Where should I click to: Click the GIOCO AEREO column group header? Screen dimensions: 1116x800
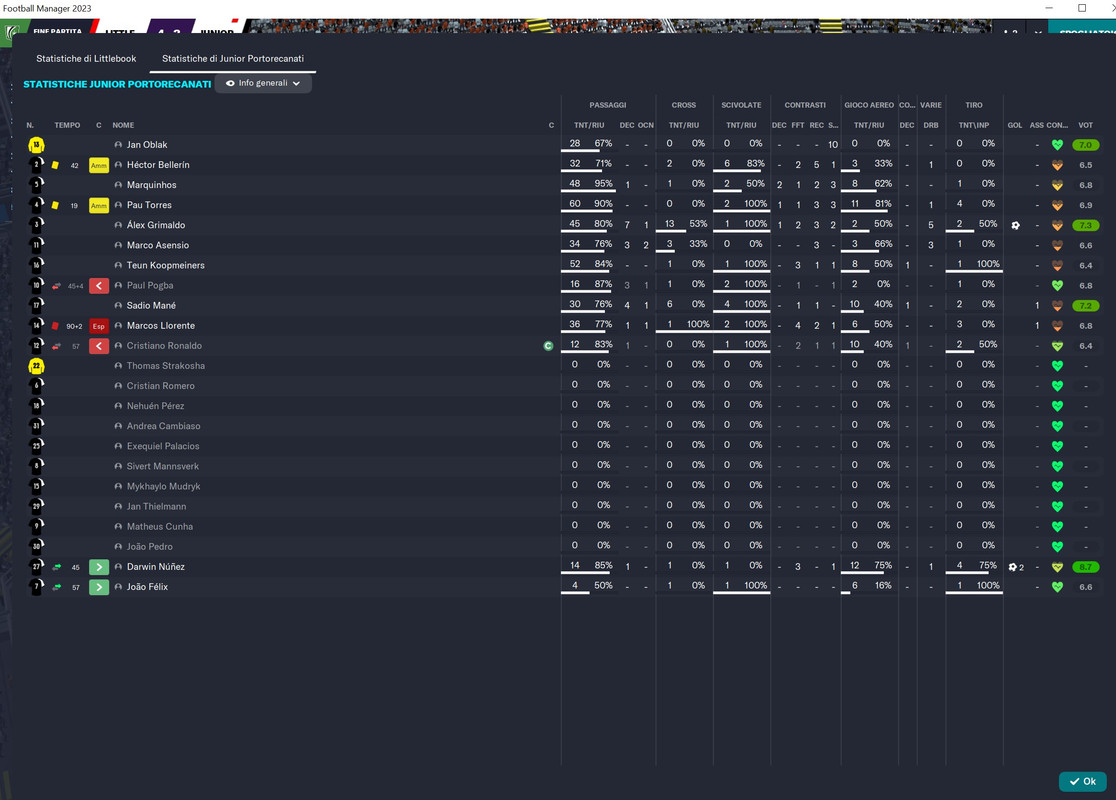(x=869, y=105)
